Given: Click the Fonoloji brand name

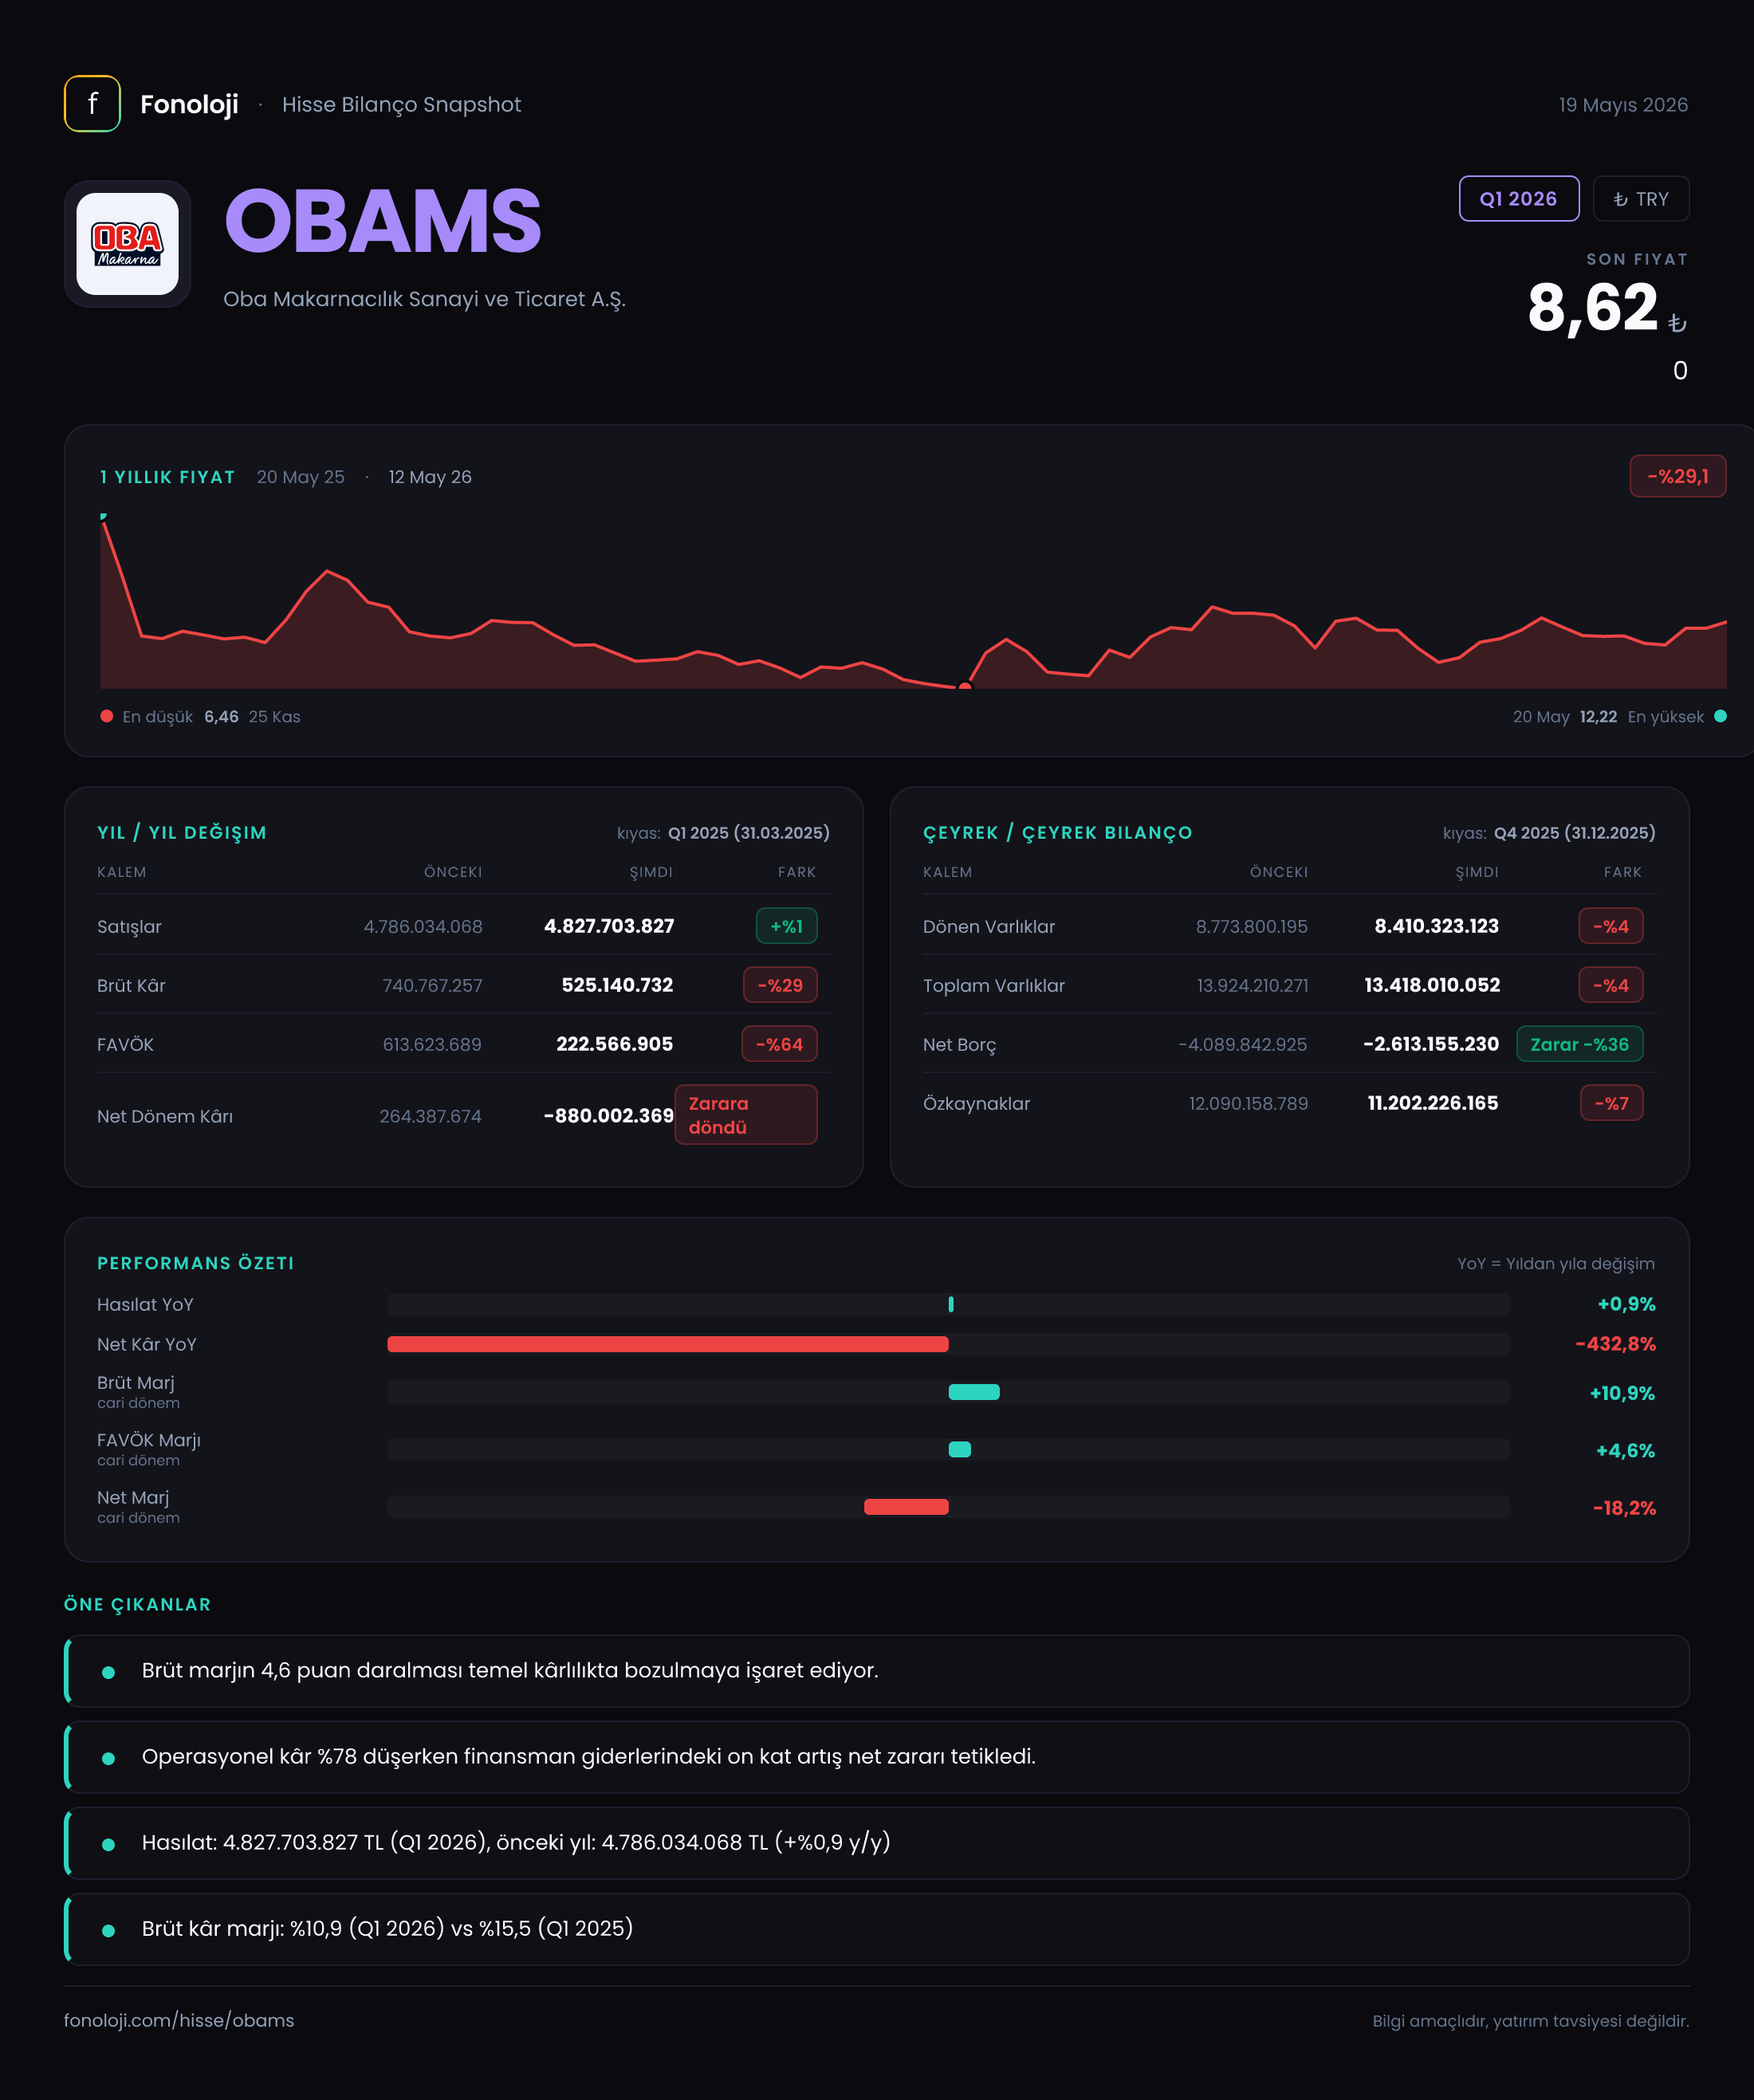Looking at the screenshot, I should (189, 104).
